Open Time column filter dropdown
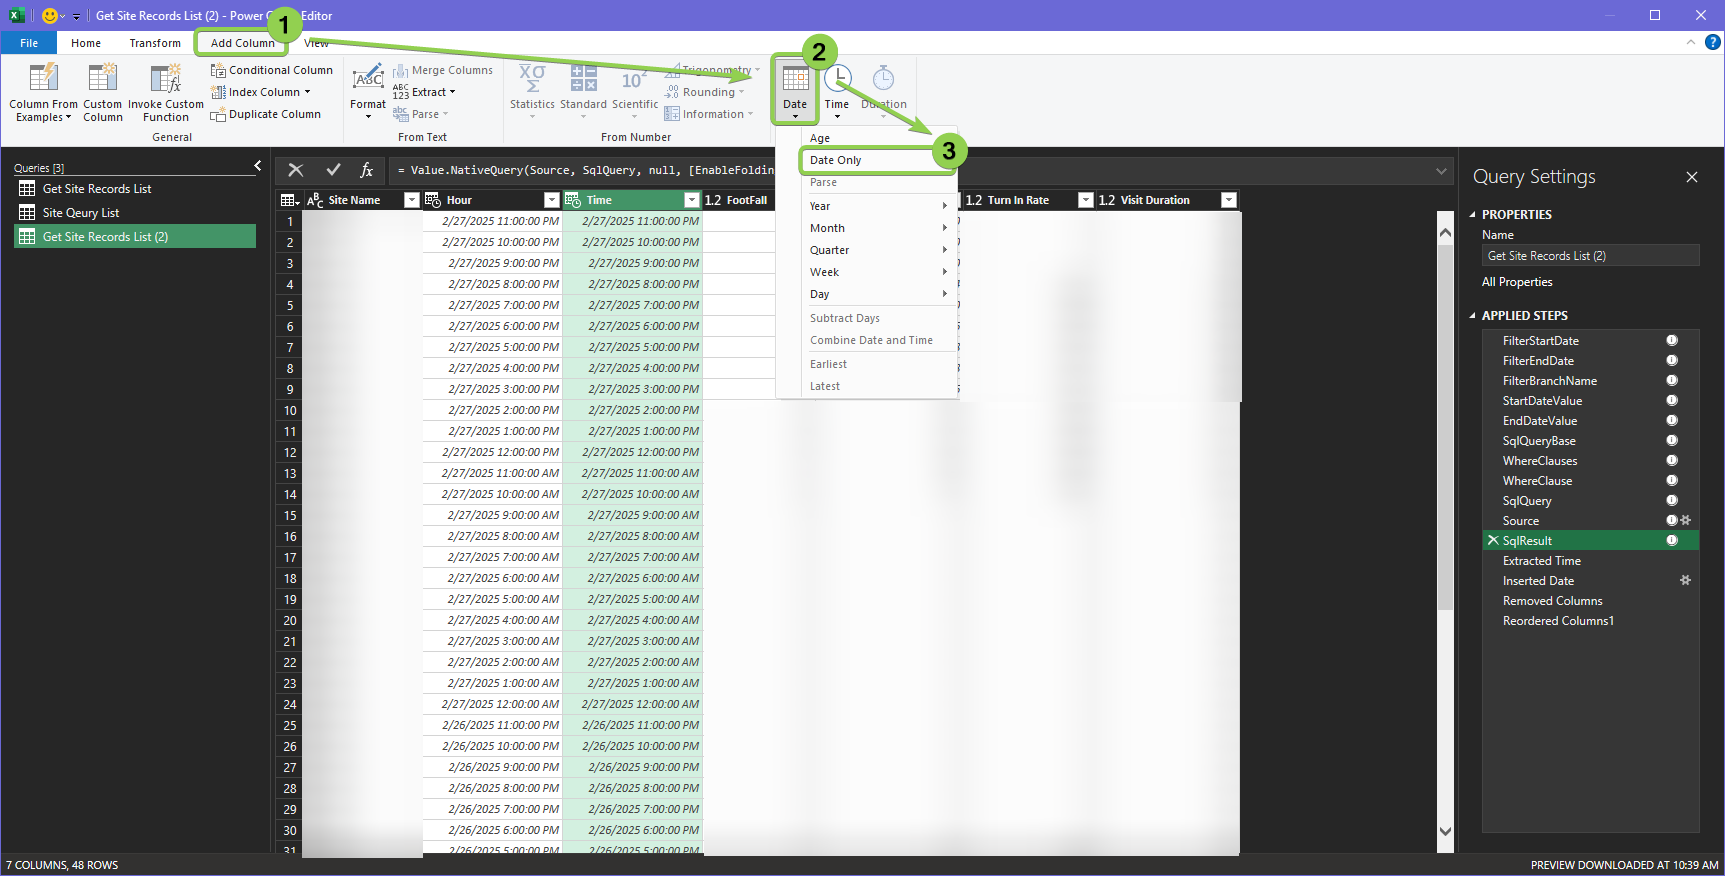 (x=691, y=200)
